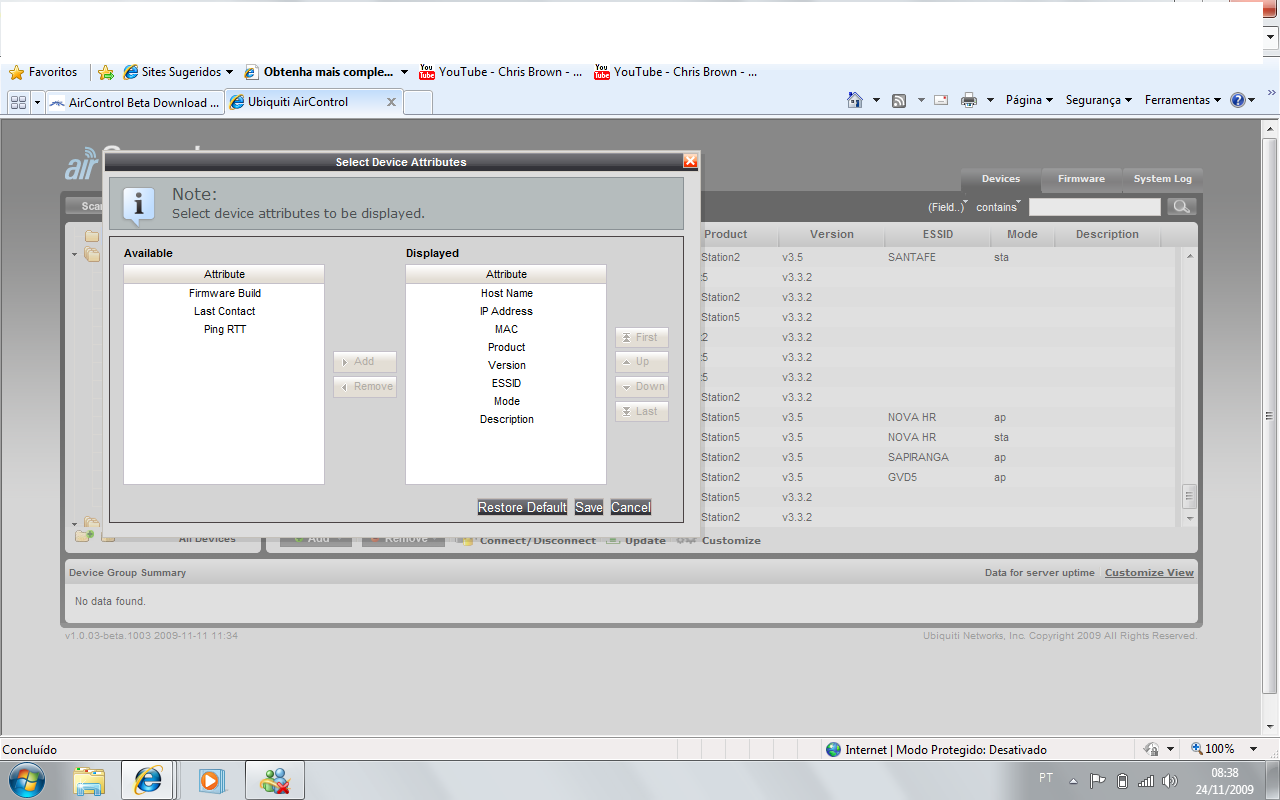Click the Last reorder button
Image resolution: width=1280 pixels, height=800 pixels.
642,411
